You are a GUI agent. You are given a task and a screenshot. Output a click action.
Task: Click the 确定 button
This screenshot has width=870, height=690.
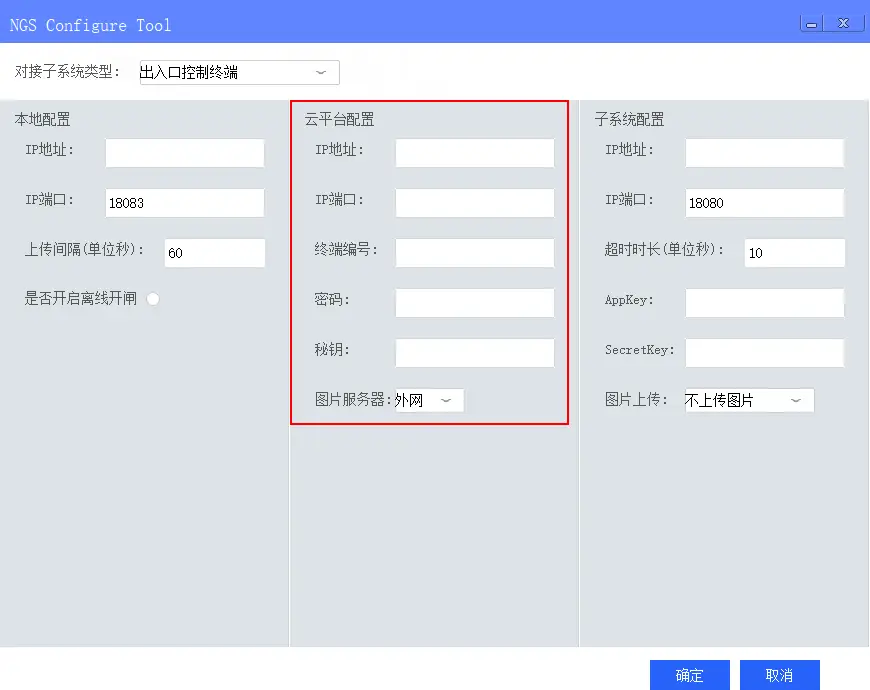point(689,675)
